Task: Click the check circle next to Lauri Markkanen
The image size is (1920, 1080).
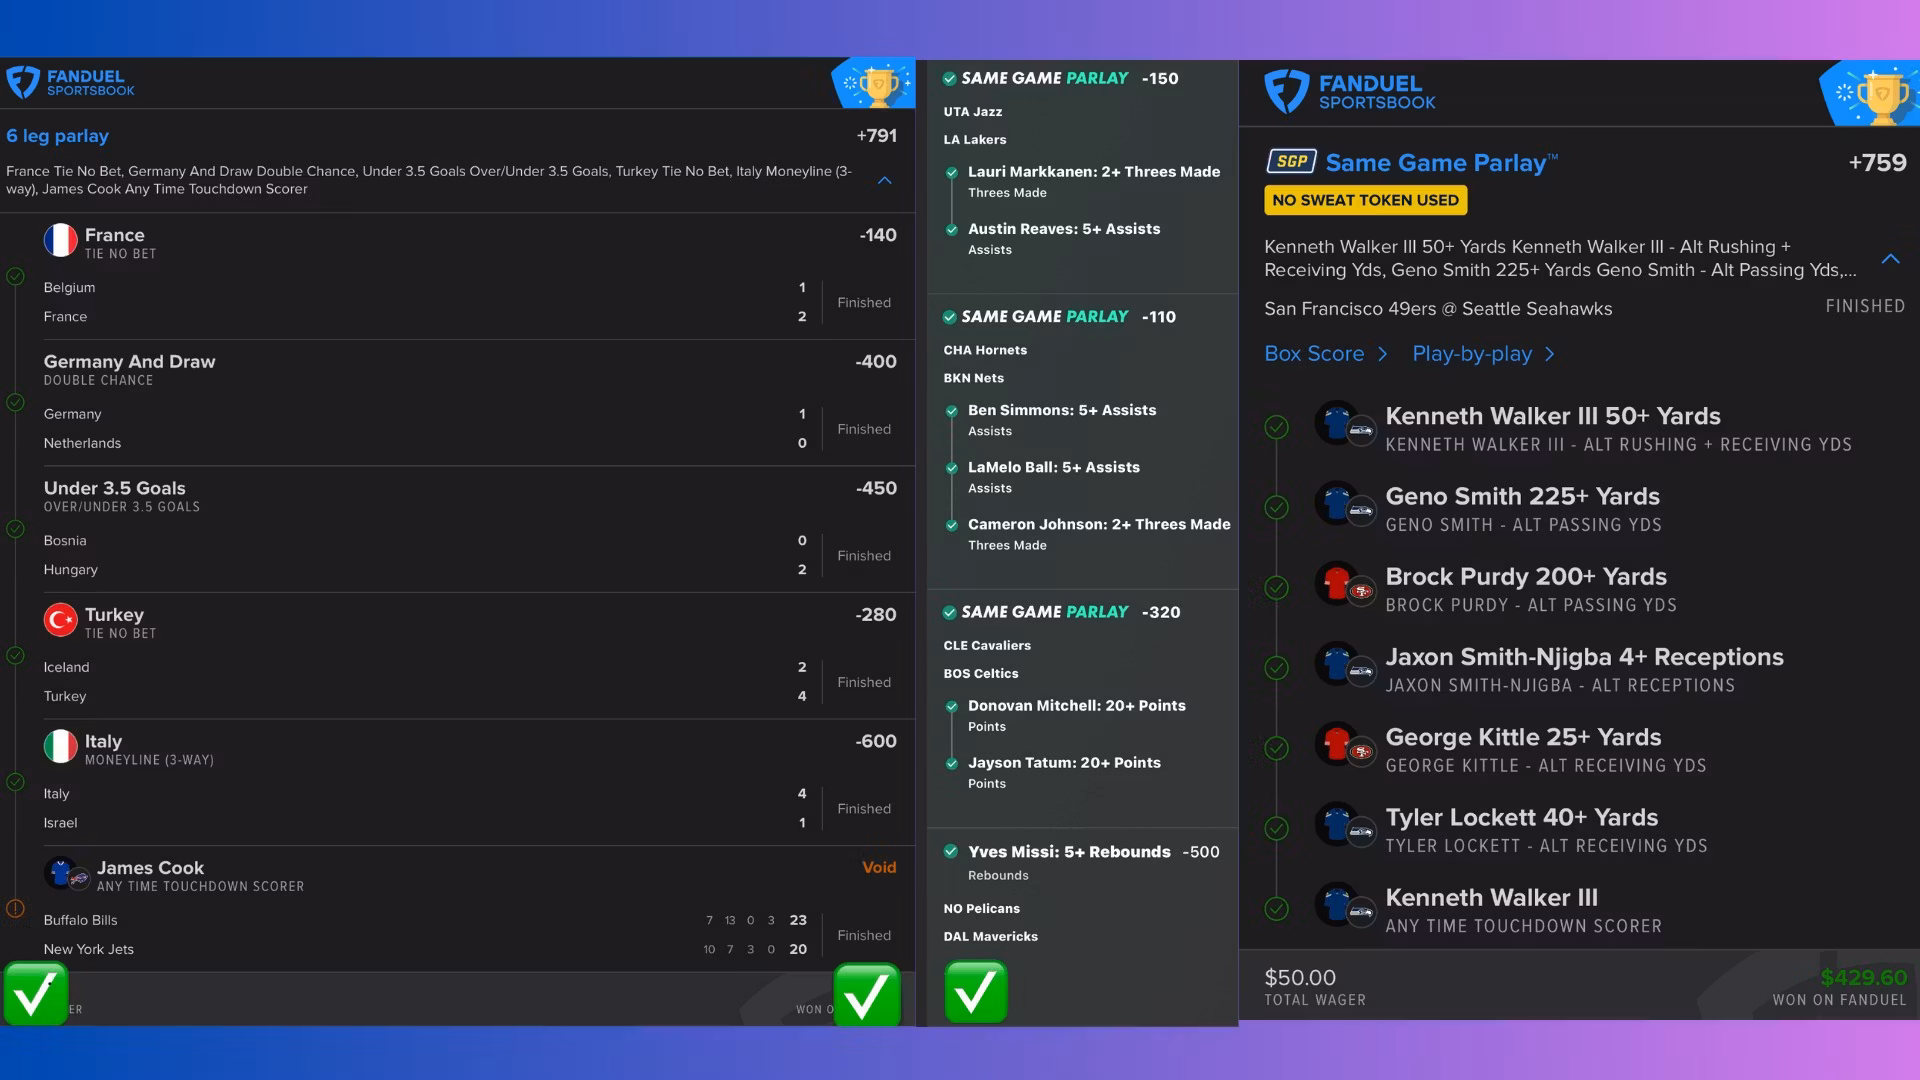Action: 952,173
